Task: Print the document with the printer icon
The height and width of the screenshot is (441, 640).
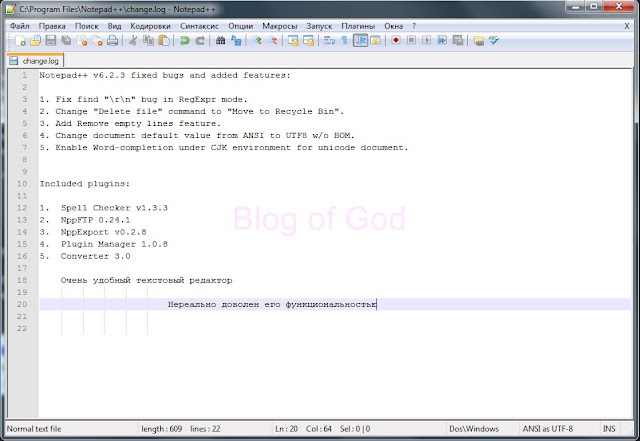Action: (x=113, y=40)
